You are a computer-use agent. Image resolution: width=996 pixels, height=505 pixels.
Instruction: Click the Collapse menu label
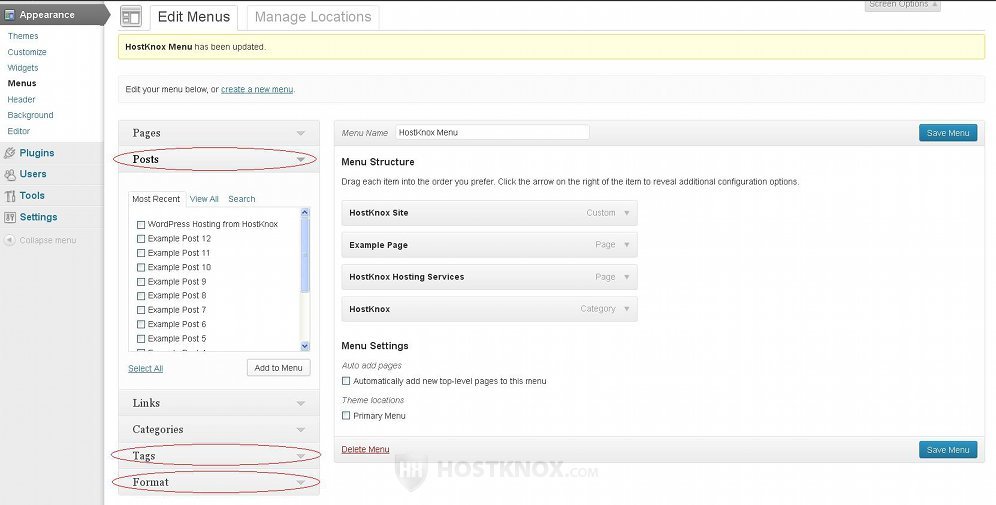pos(48,240)
